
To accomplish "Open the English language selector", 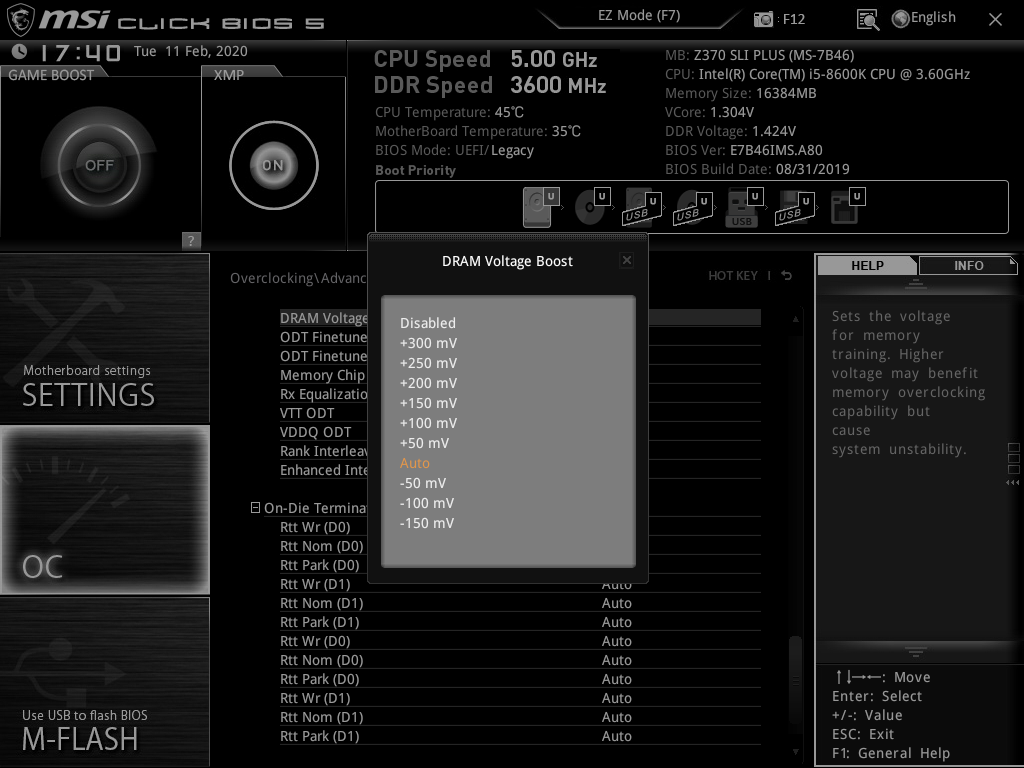I will point(924,18).
